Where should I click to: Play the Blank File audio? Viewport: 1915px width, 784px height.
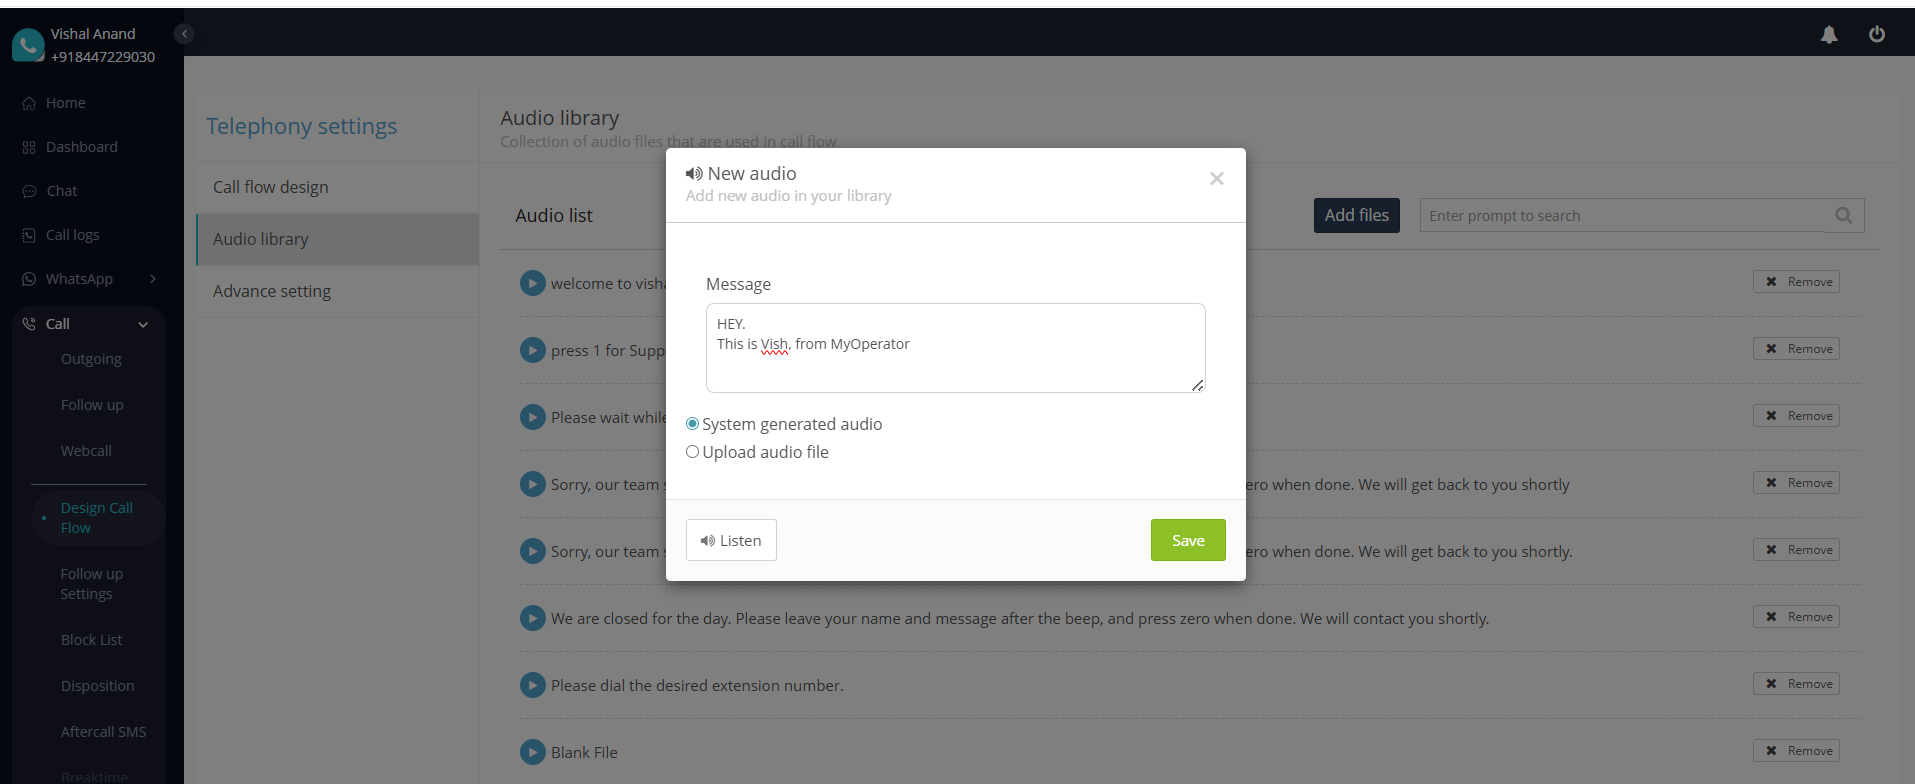pos(533,752)
